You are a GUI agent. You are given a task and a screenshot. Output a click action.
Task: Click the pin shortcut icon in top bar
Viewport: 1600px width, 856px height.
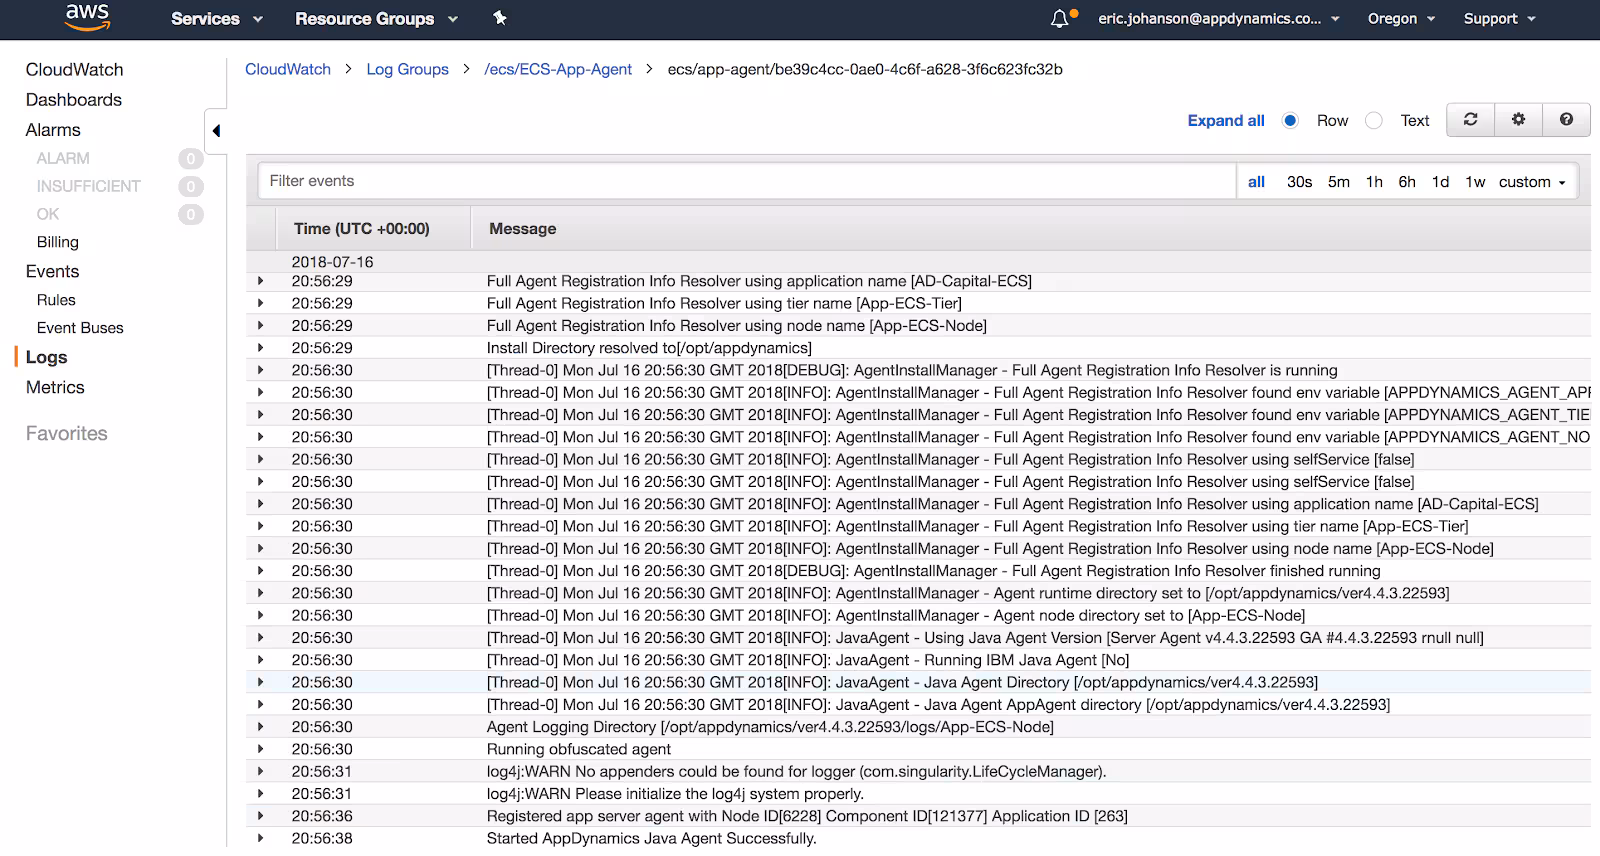click(500, 18)
